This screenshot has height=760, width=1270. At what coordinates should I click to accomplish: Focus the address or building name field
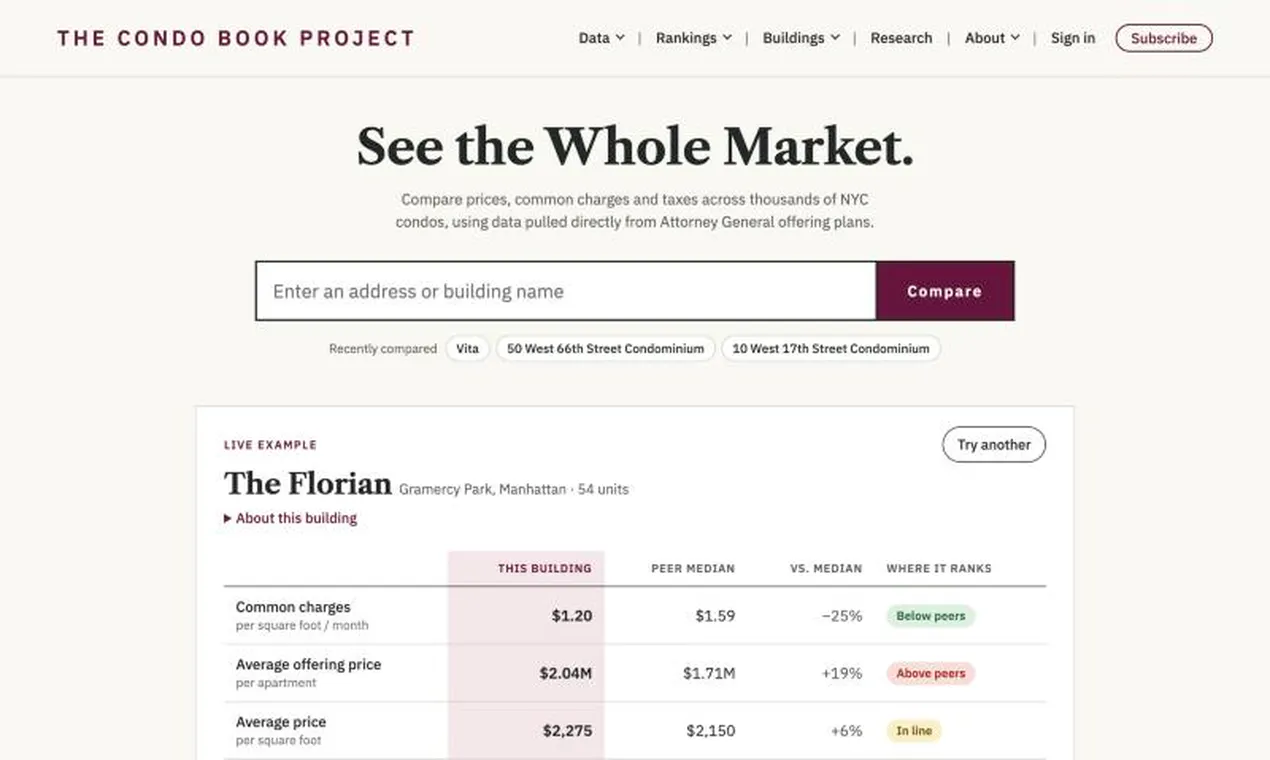click(x=566, y=291)
